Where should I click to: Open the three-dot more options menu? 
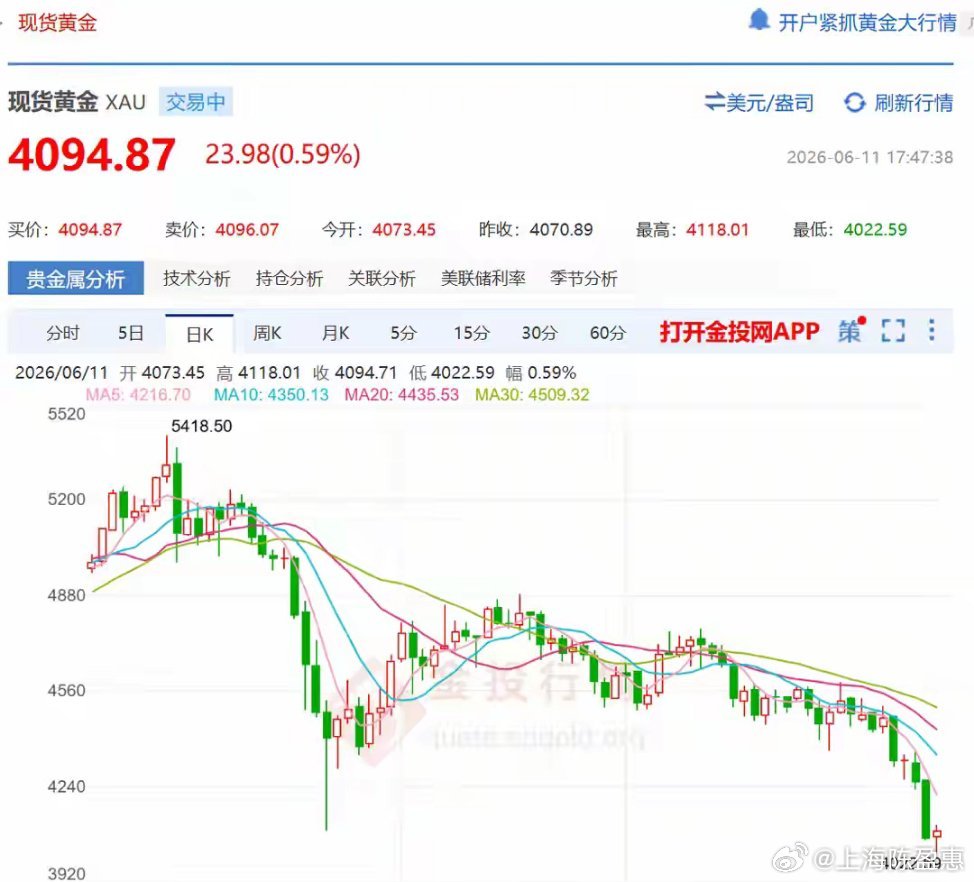[x=932, y=330]
